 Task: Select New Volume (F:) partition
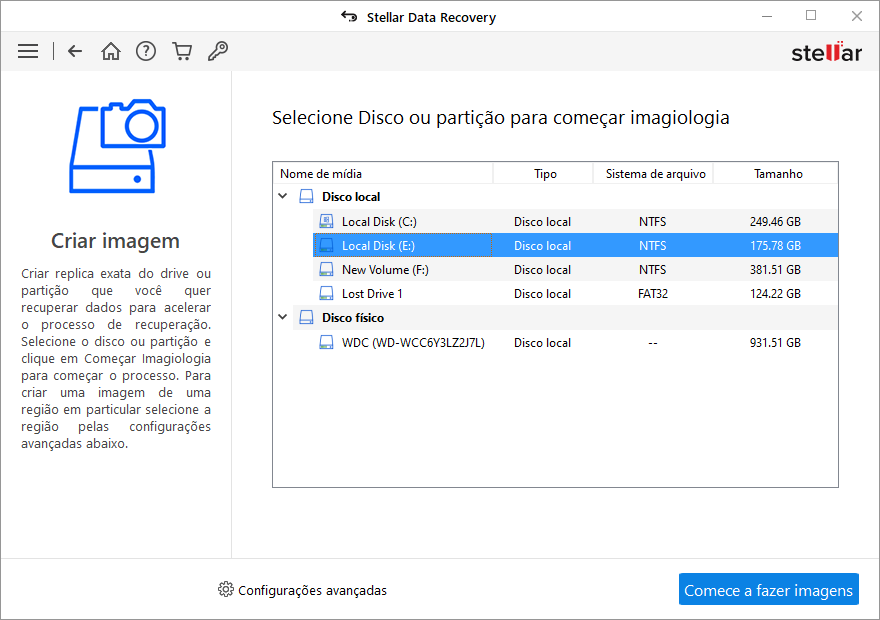point(575,269)
